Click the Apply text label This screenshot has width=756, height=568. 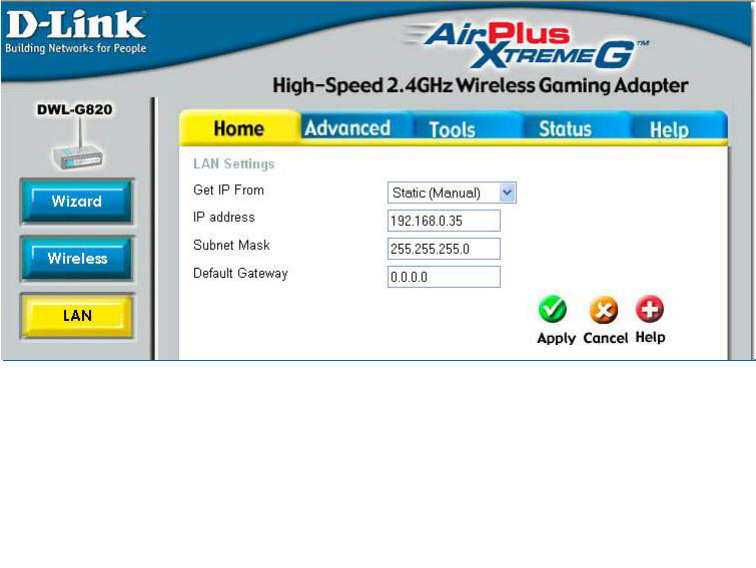(556, 338)
